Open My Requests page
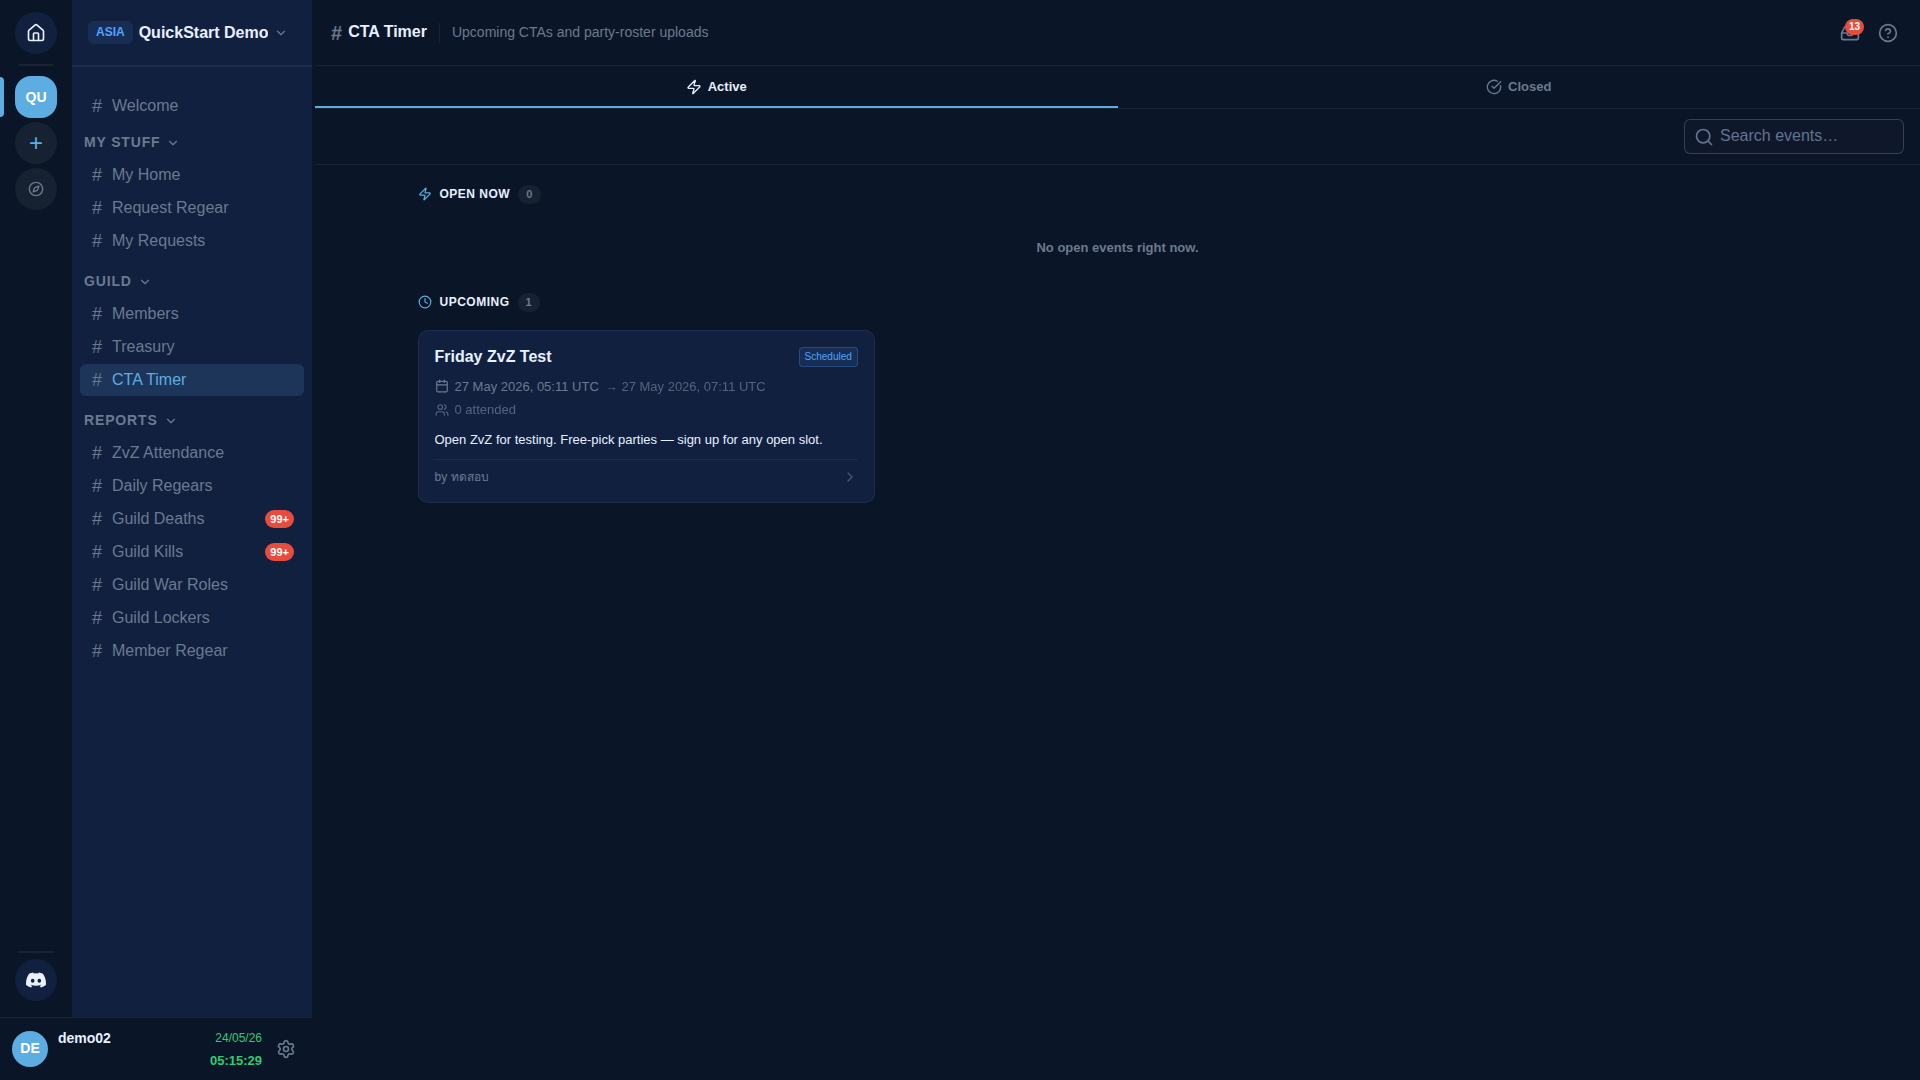1920x1080 pixels. pos(192,241)
